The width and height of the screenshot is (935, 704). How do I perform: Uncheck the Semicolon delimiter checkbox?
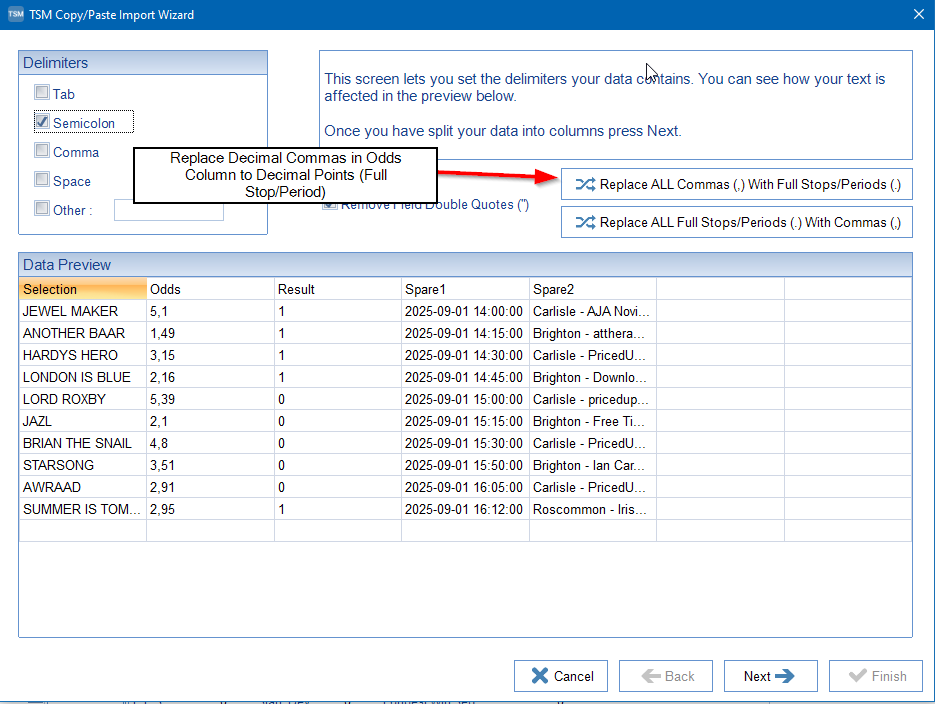(42, 122)
